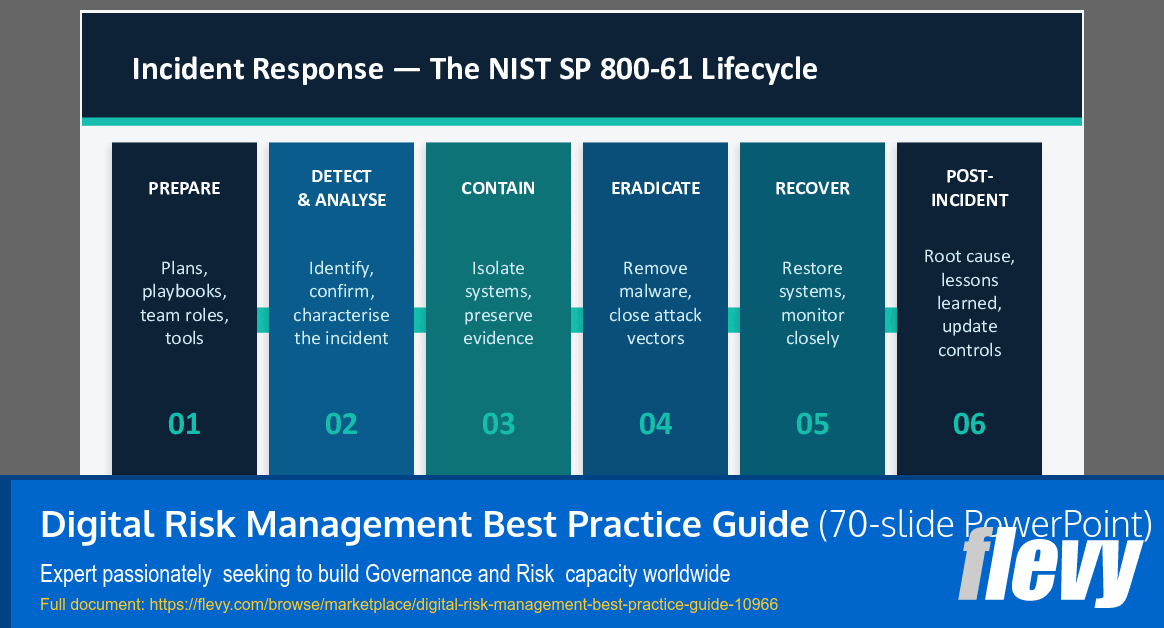Image resolution: width=1164 pixels, height=628 pixels.
Task: Select the ERADICATE stage card
Action: pyautogui.click(x=655, y=307)
